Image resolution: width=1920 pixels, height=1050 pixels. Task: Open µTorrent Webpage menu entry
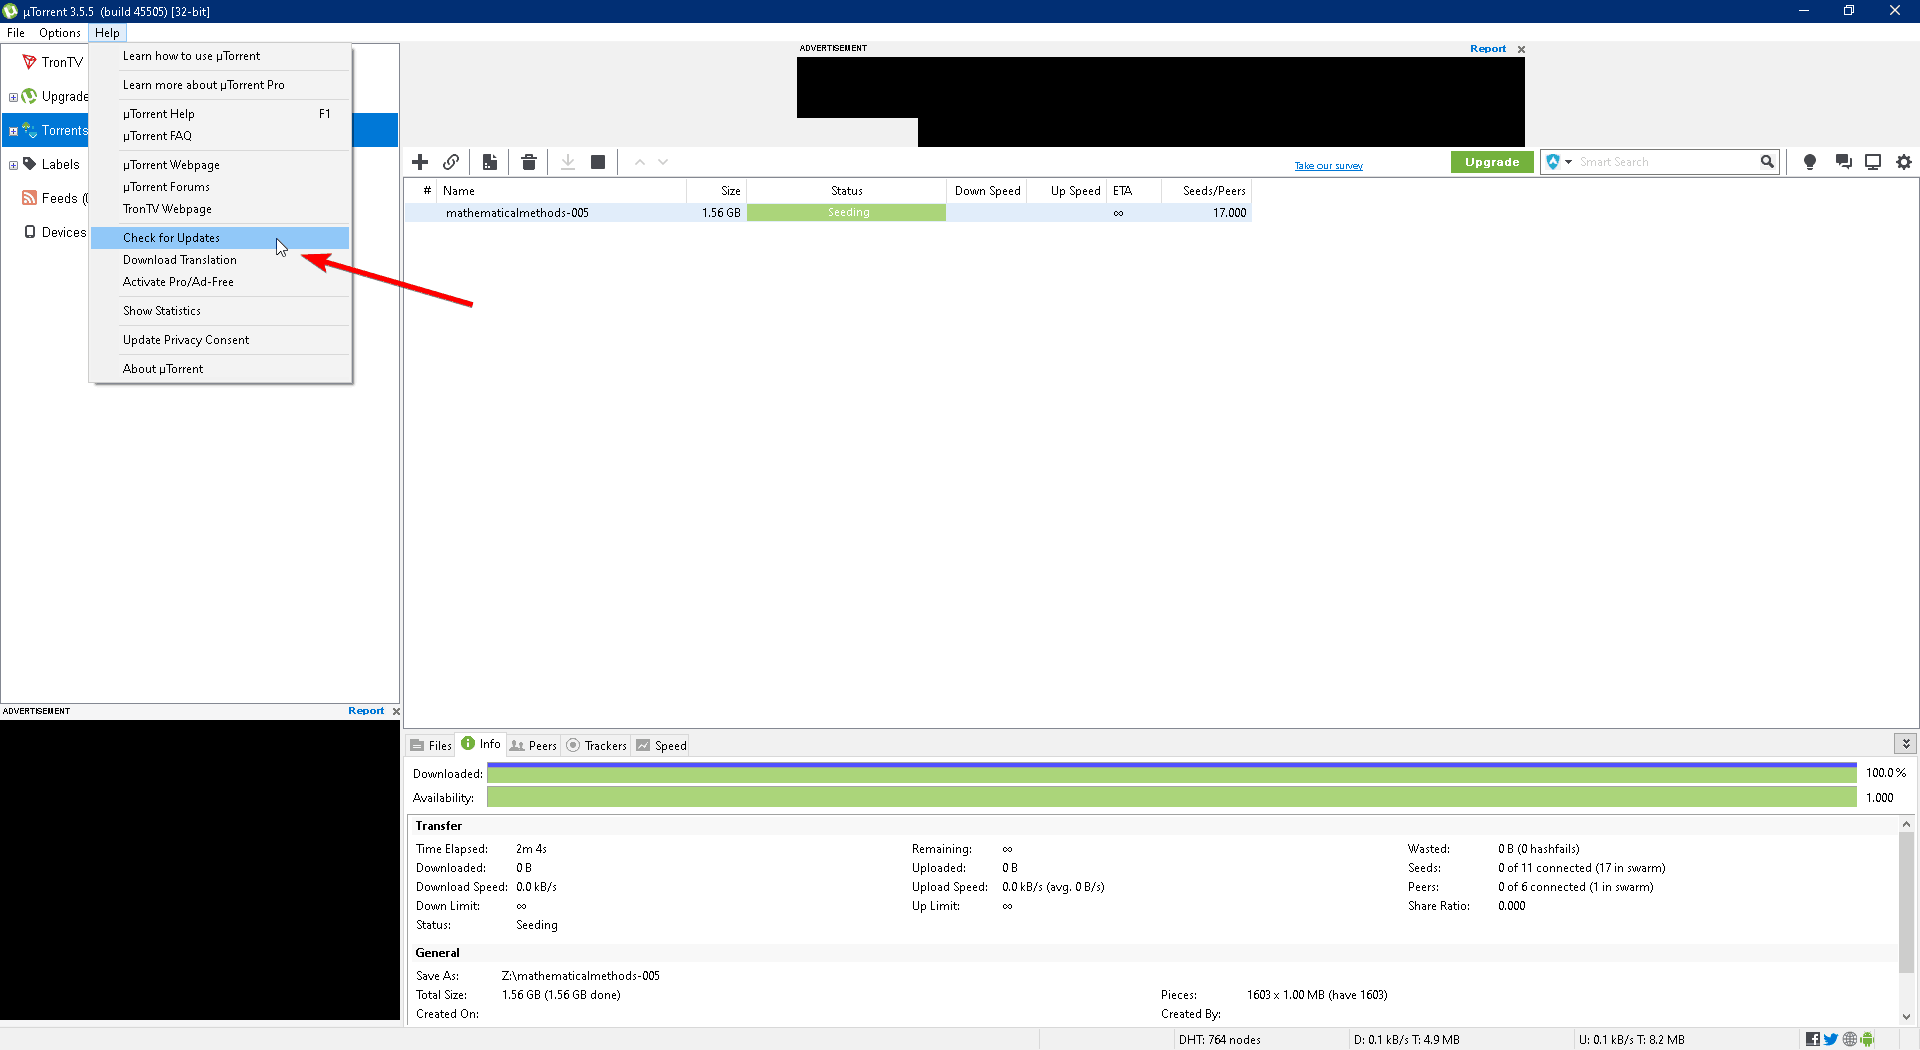(220, 165)
